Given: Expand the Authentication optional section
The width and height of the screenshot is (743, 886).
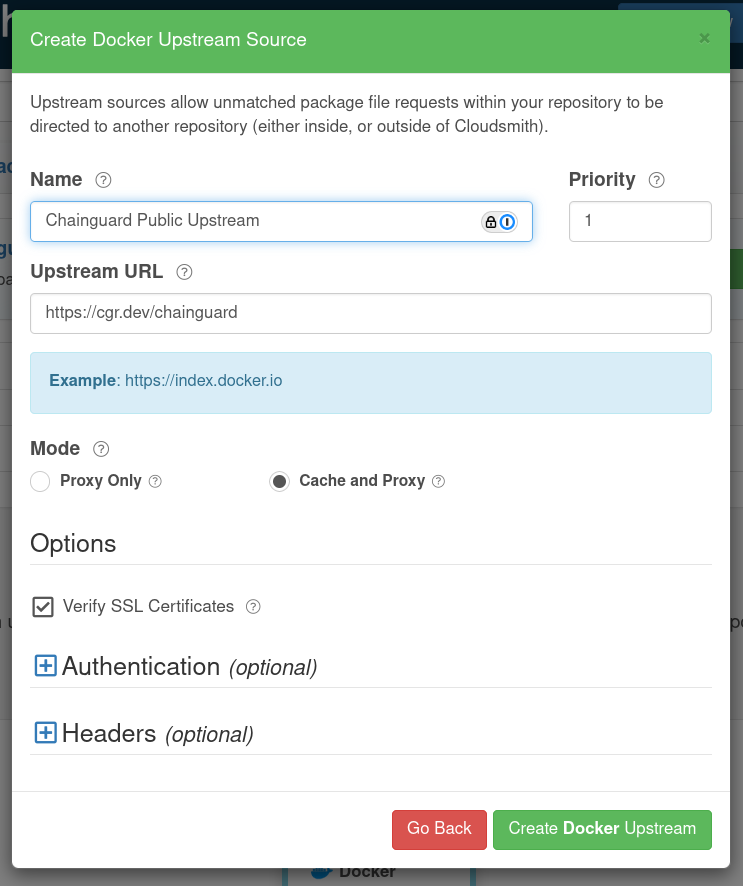Looking at the screenshot, I should [45, 664].
